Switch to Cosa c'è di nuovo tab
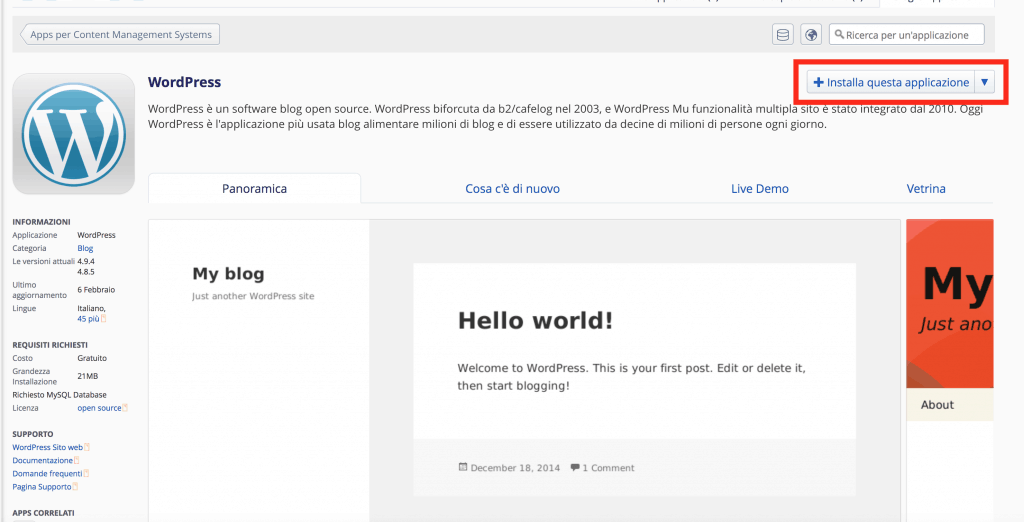Viewport: 1024px width, 522px height. point(512,189)
